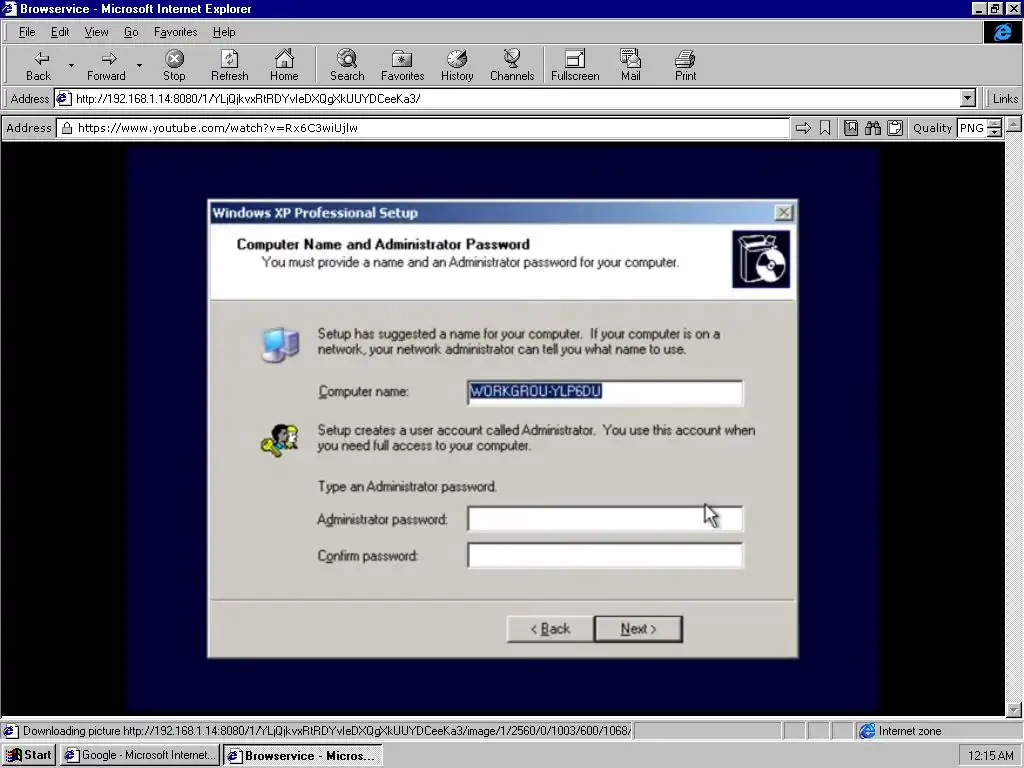The image size is (1024, 768).
Task: Click the Back toolbar button in Internet Explorer
Action: [39, 65]
